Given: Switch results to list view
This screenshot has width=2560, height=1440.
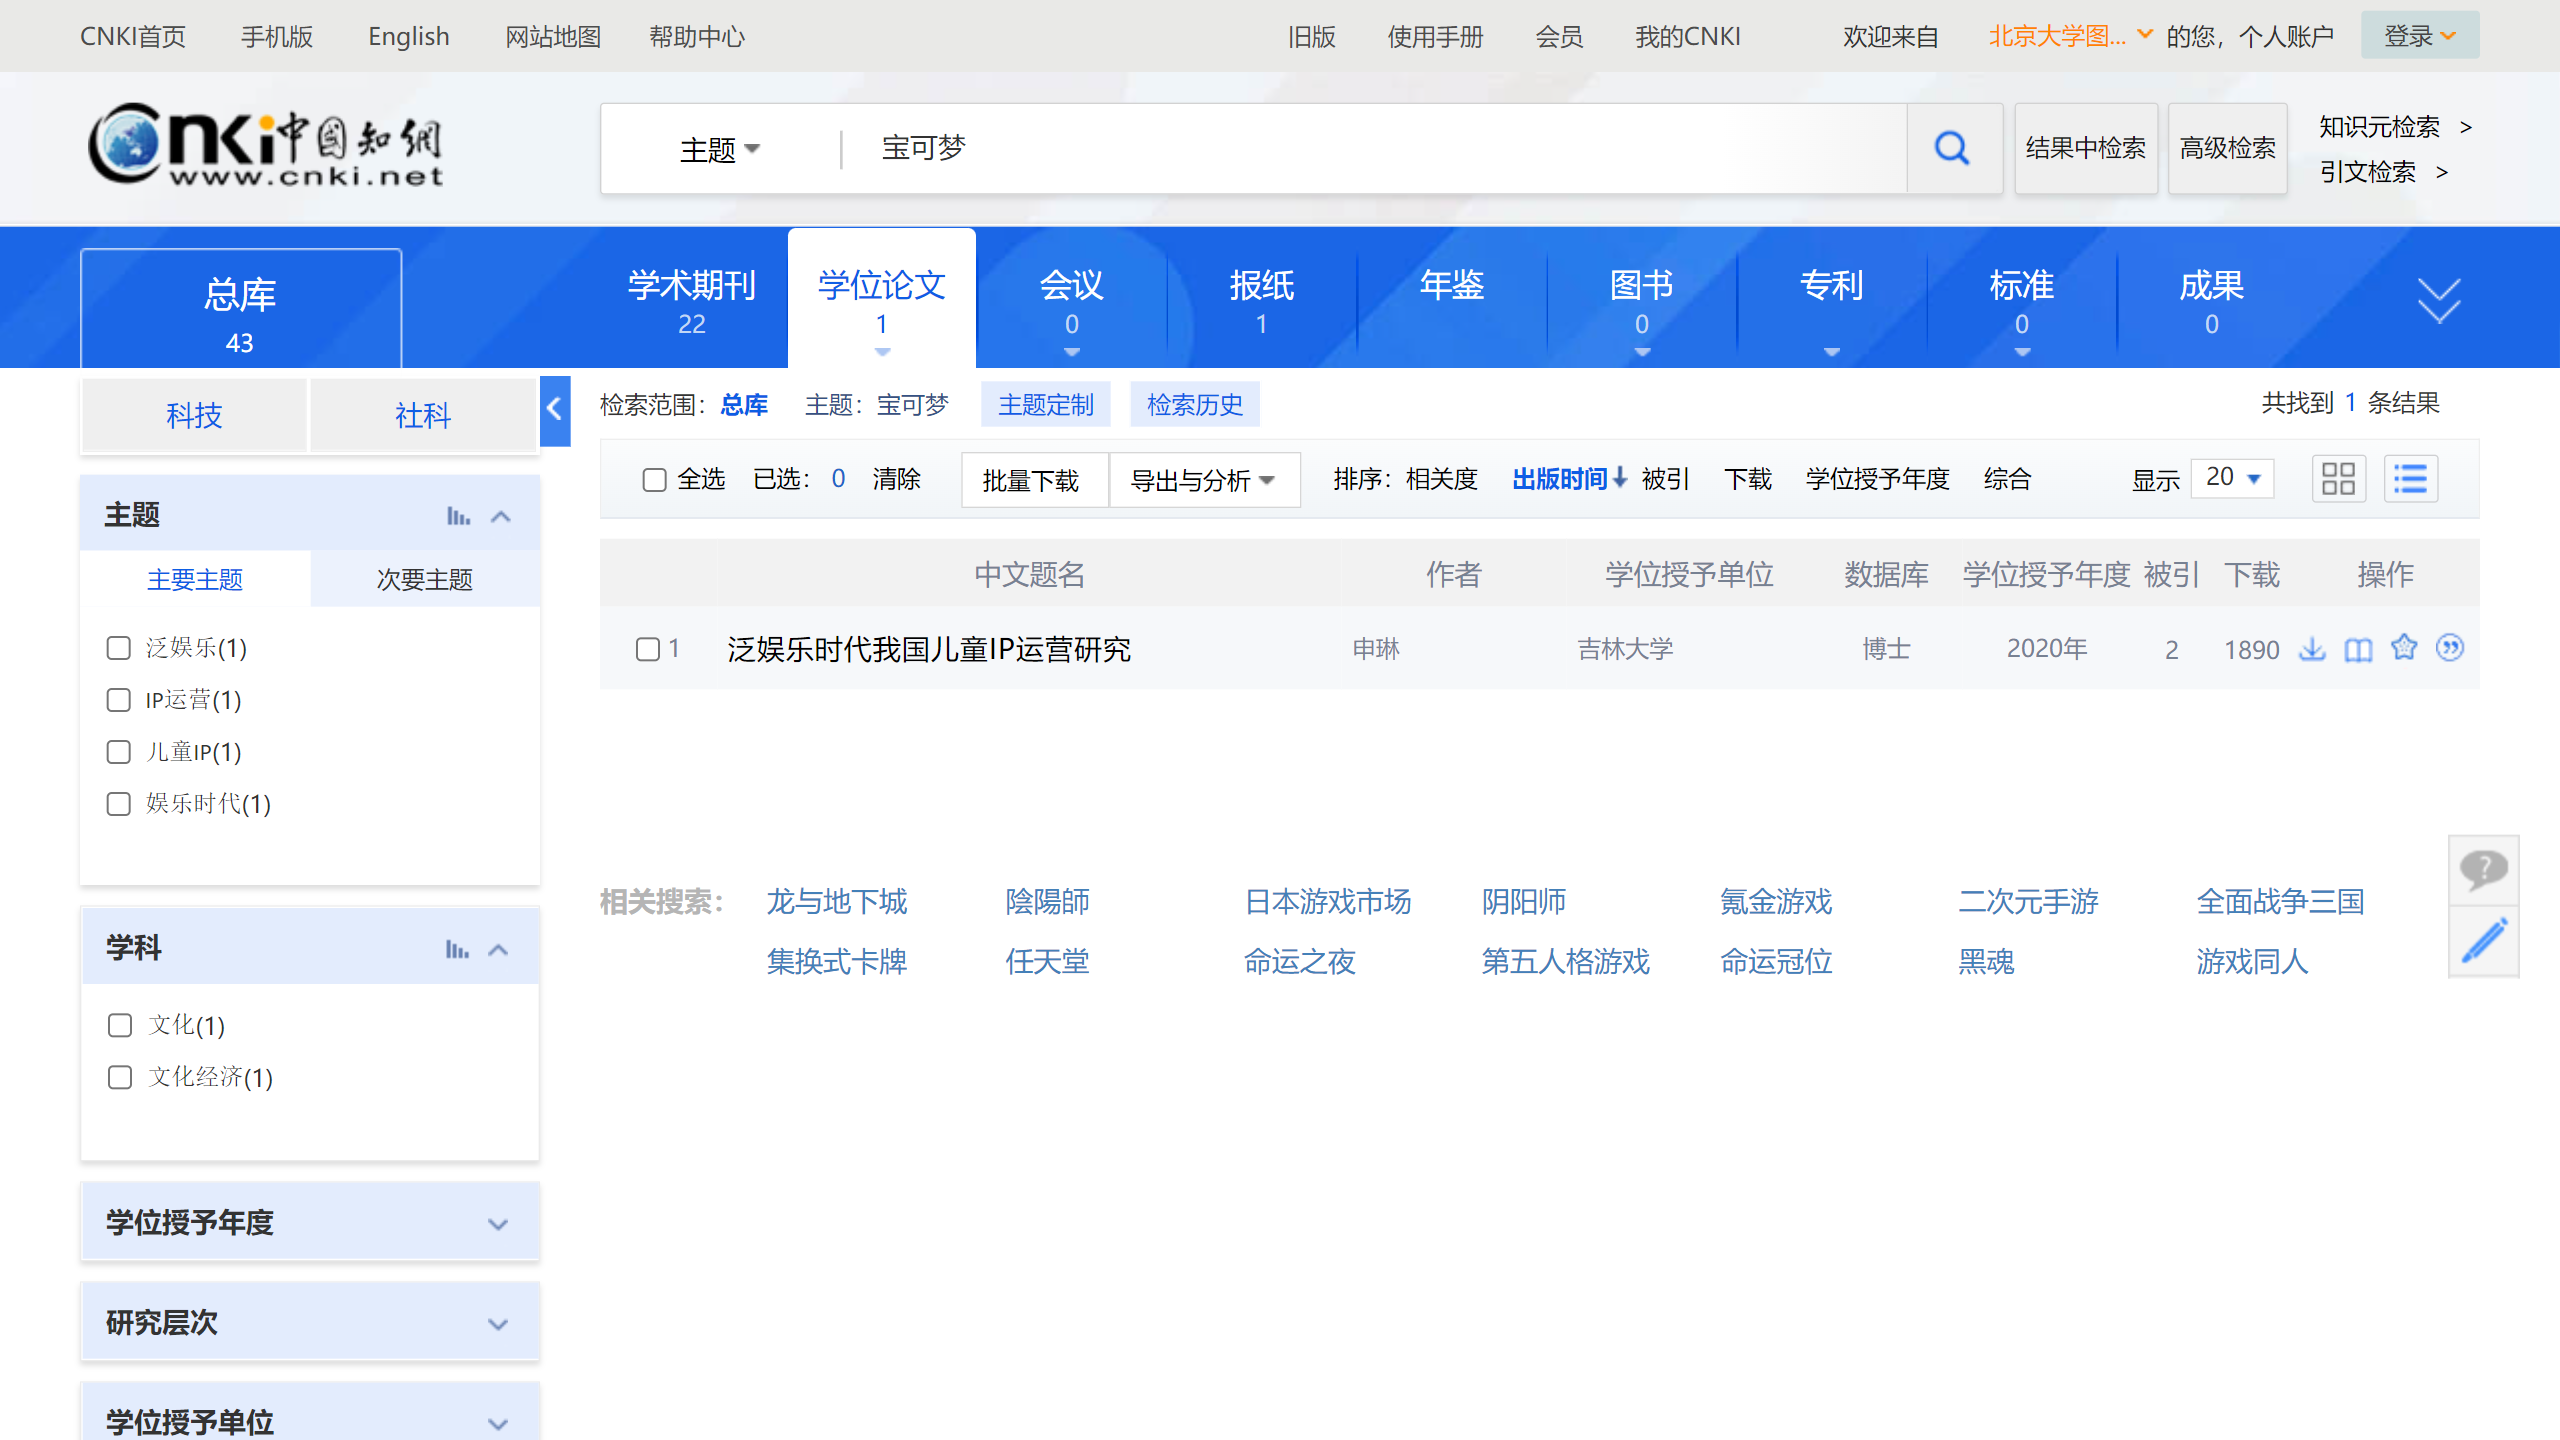Looking at the screenshot, I should coord(2411,479).
